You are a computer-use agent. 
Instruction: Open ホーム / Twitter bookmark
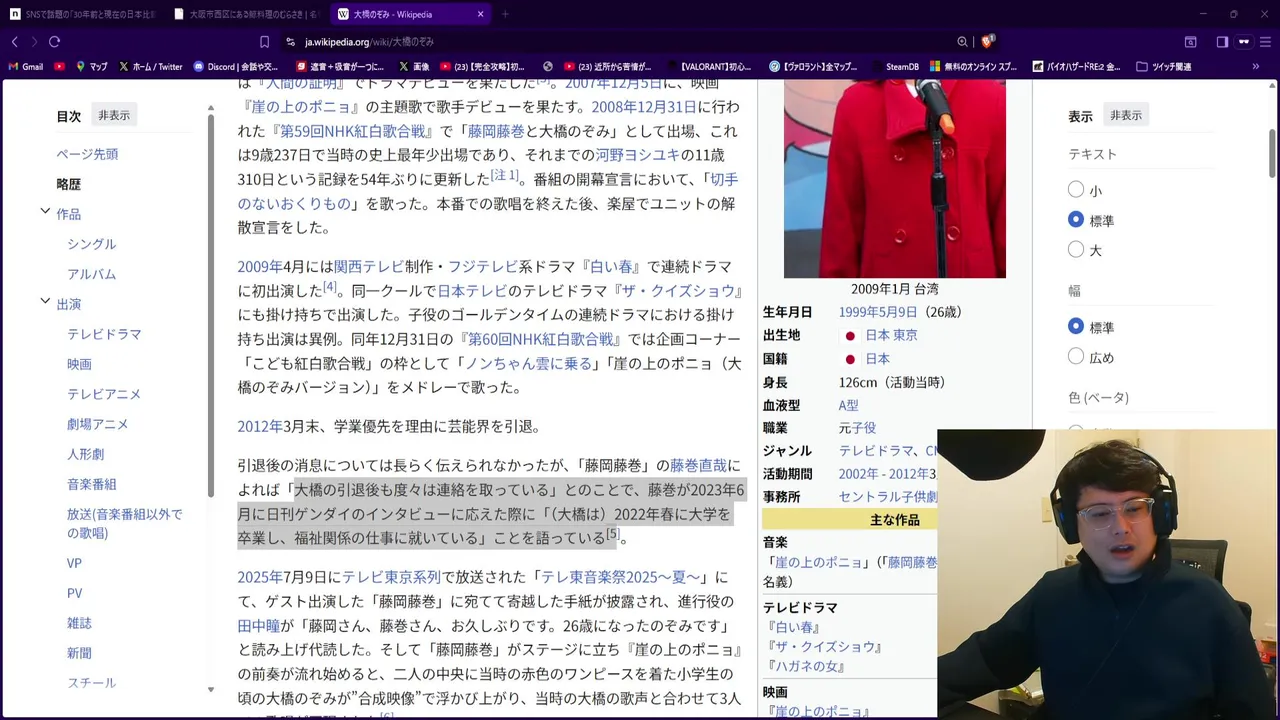click(150, 67)
